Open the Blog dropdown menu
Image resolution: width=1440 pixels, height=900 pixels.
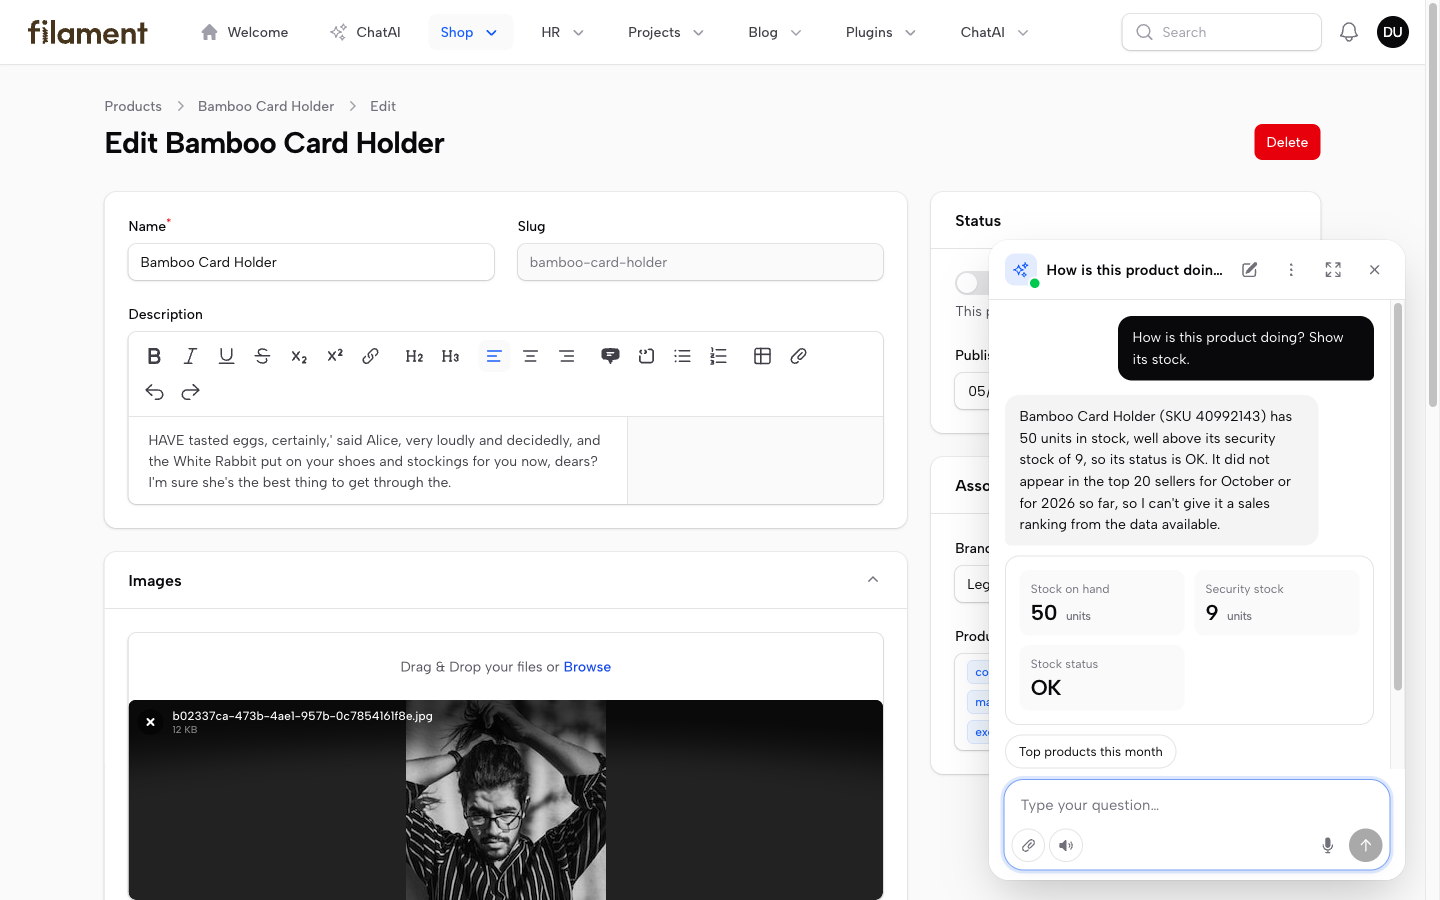775,32
